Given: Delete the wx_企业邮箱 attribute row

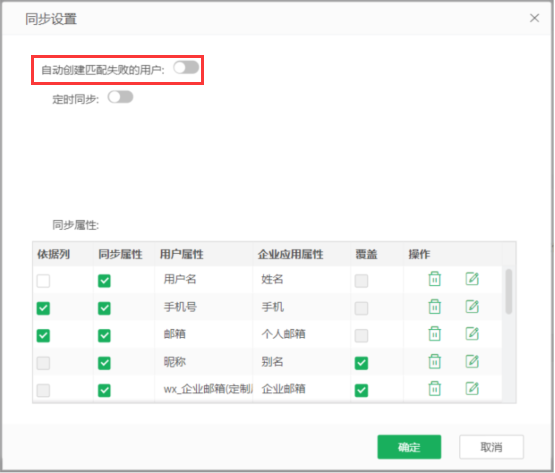Looking at the screenshot, I should coord(435,389).
